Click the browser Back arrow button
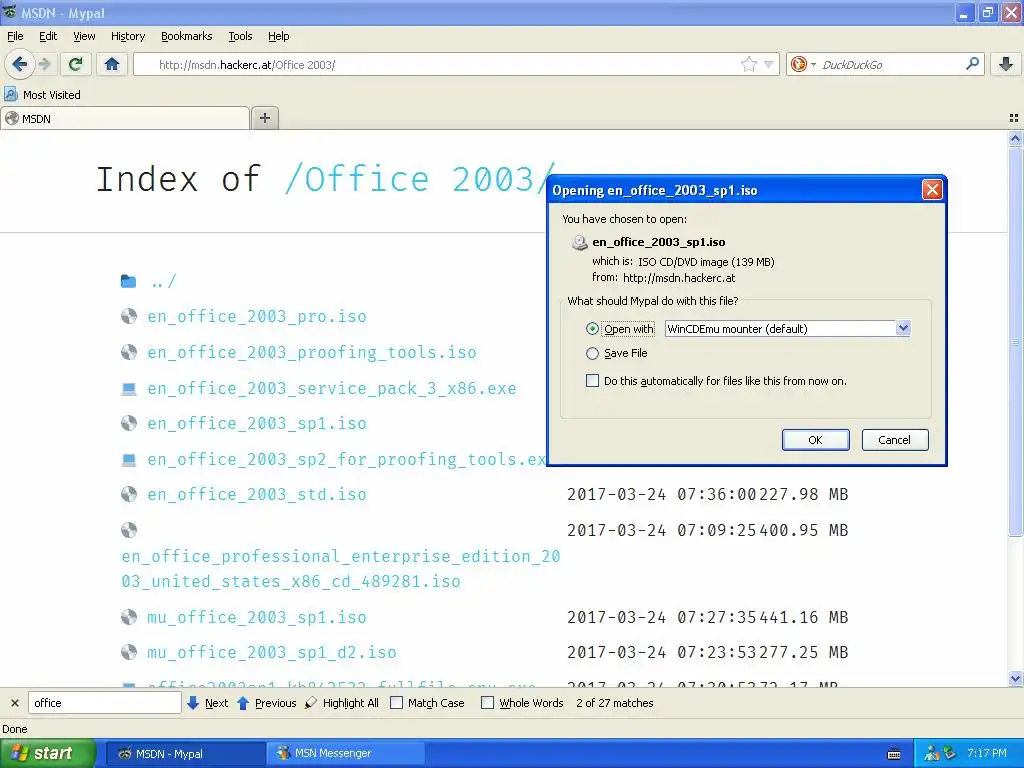Screen dimensions: 1024x768 pyautogui.click(x=20, y=64)
